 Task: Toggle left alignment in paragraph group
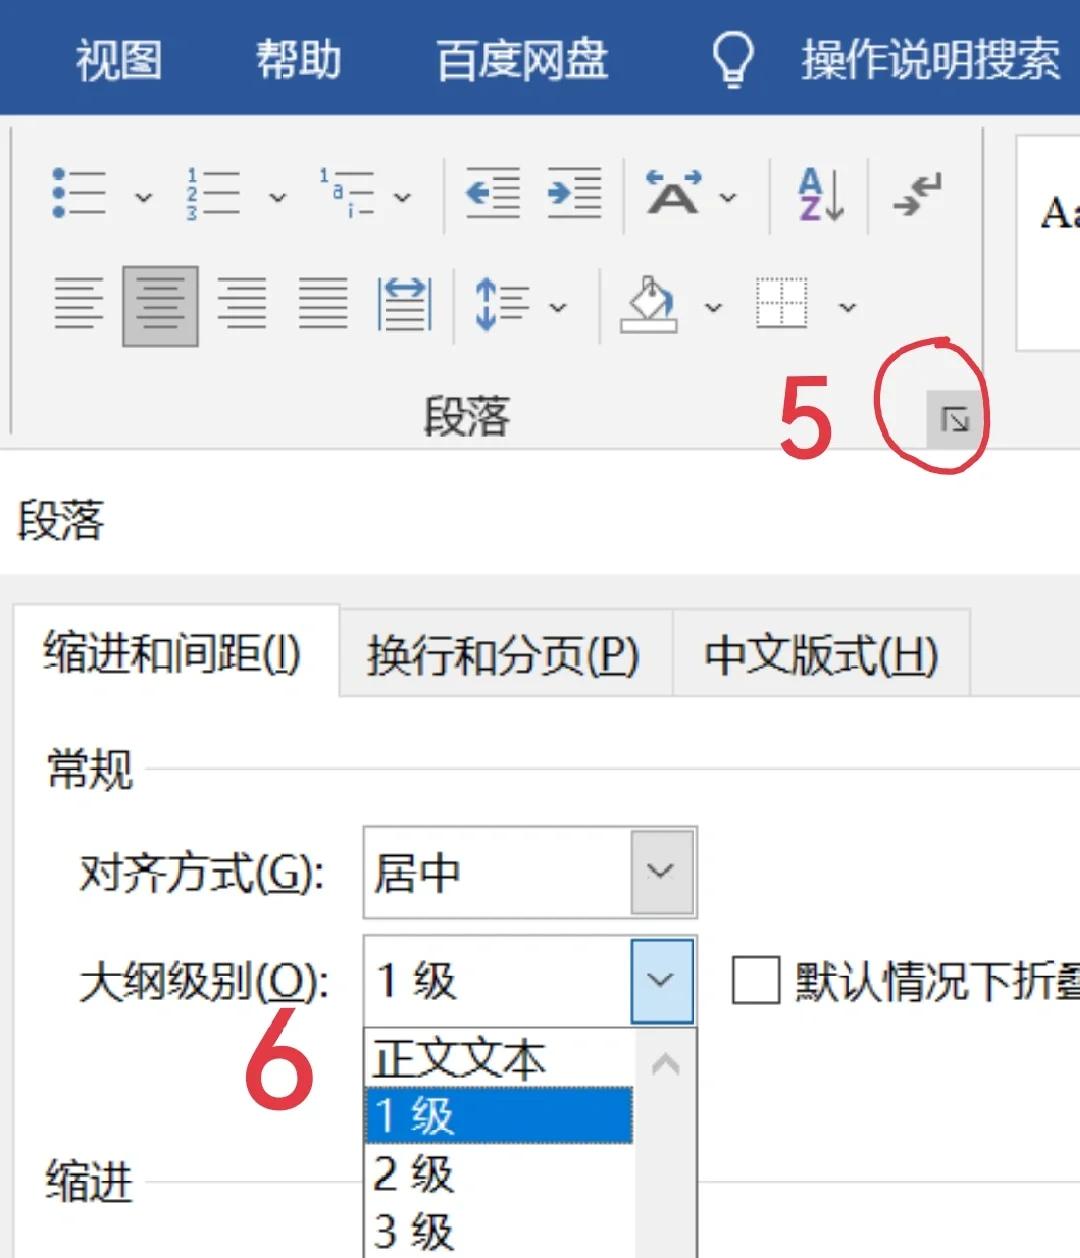[x=78, y=305]
